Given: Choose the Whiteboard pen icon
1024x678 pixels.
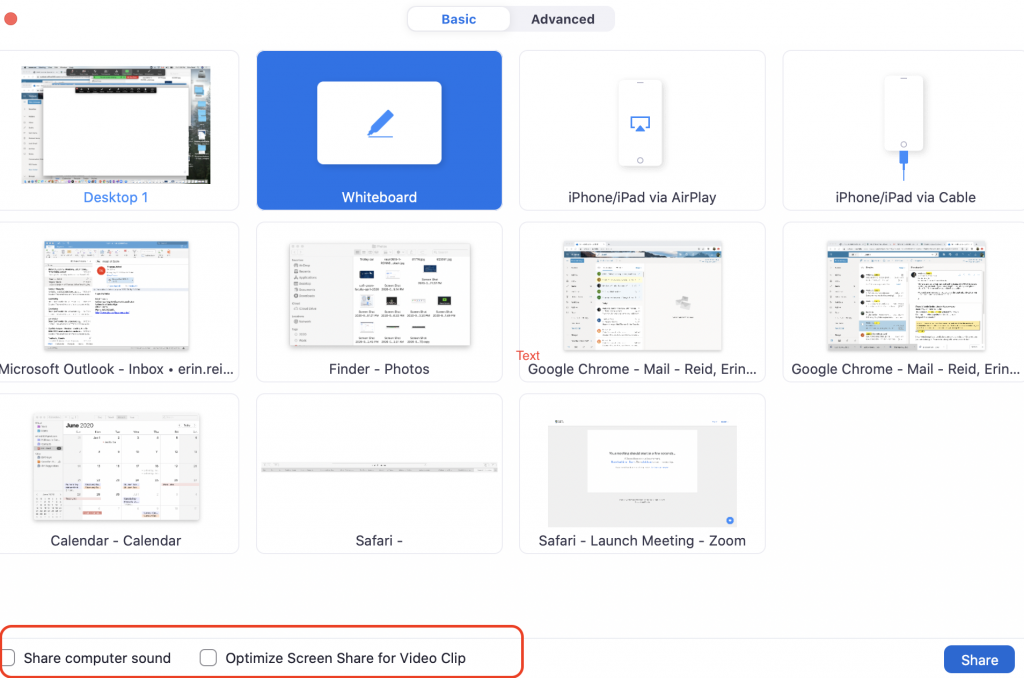Looking at the screenshot, I should click(379, 123).
